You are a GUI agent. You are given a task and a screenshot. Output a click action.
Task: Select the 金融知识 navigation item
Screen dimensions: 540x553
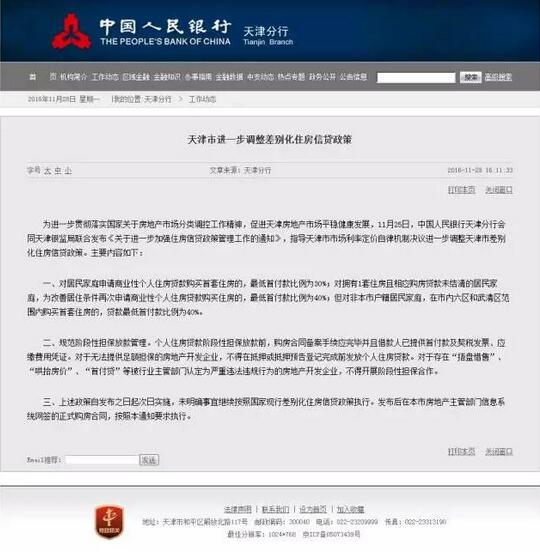(x=167, y=77)
